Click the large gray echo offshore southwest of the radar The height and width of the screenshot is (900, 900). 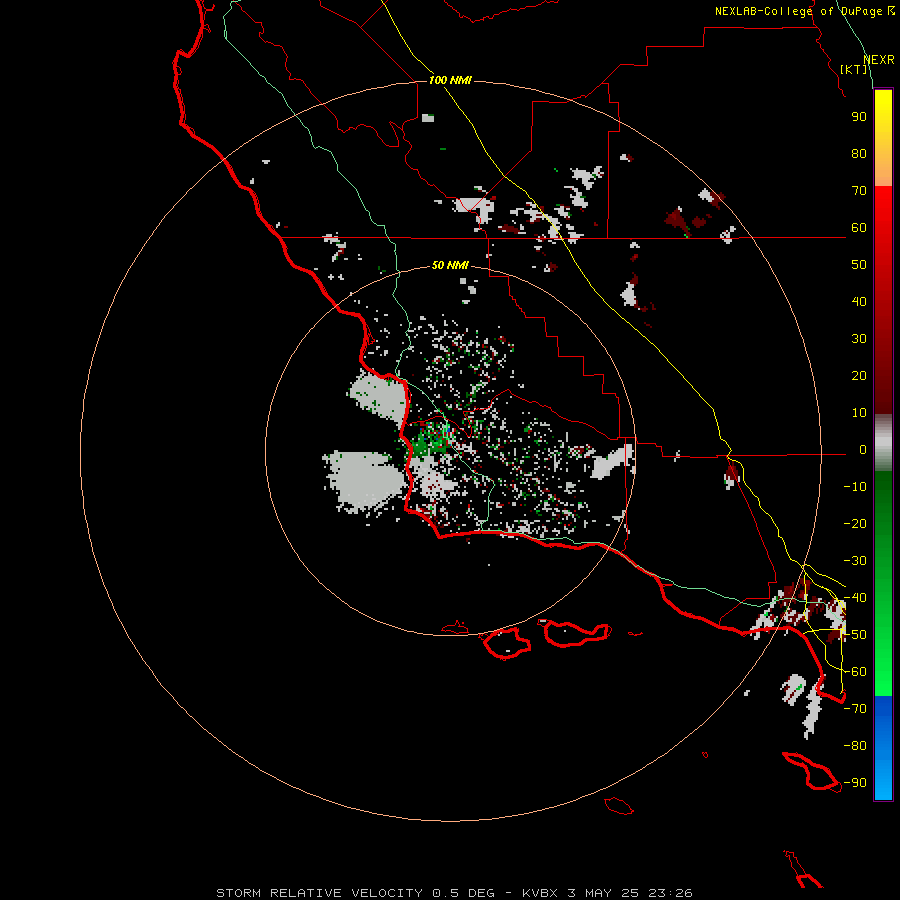click(366, 480)
